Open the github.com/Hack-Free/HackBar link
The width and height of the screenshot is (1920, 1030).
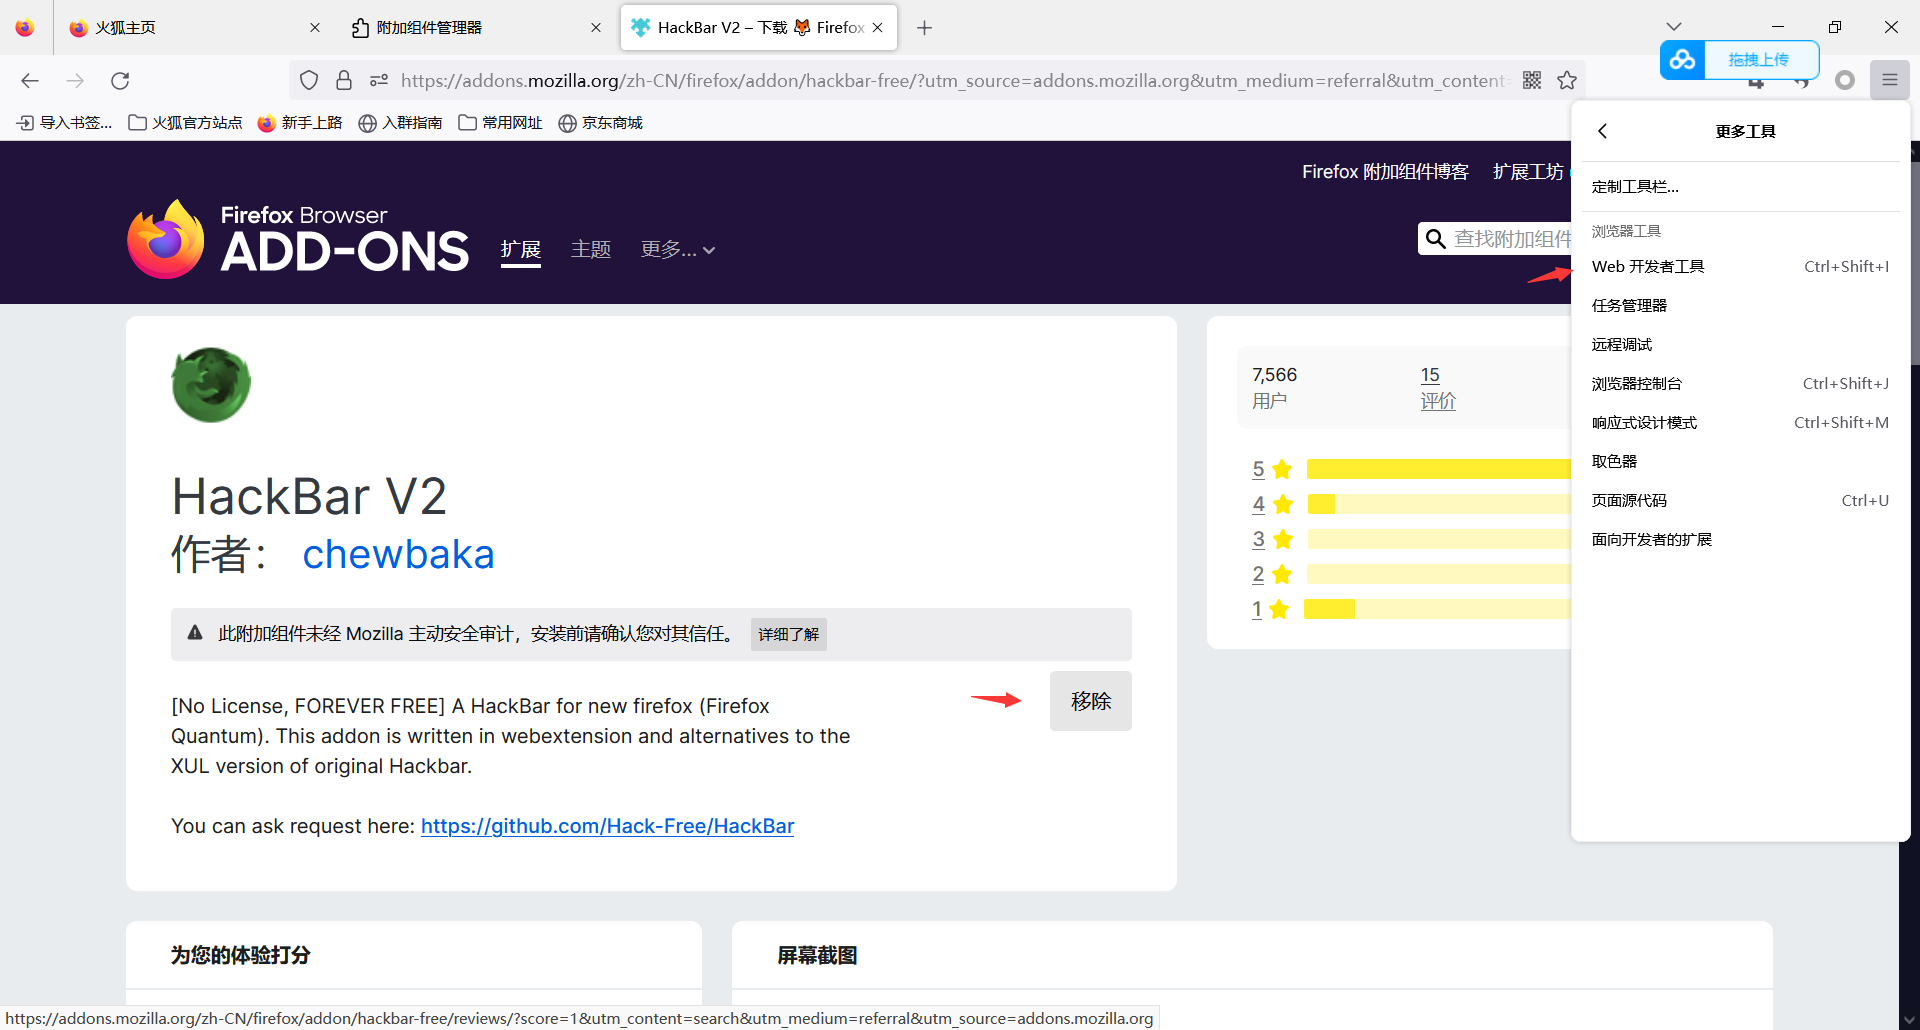pyautogui.click(x=607, y=826)
